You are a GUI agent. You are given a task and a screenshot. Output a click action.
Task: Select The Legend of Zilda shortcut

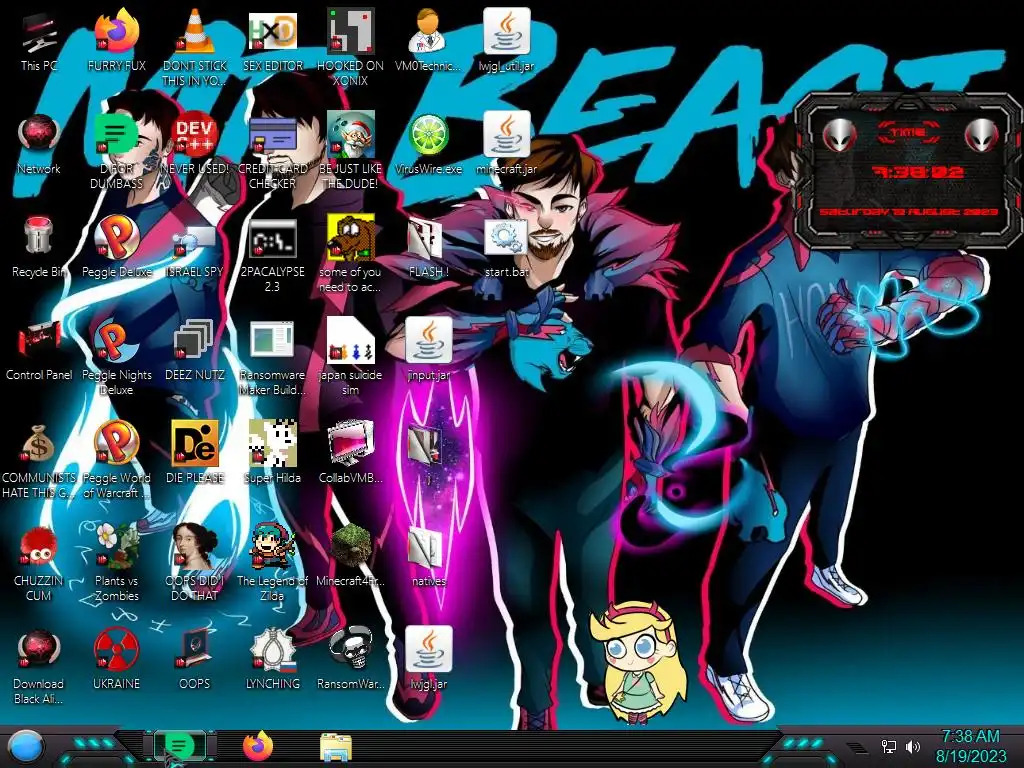272,563
